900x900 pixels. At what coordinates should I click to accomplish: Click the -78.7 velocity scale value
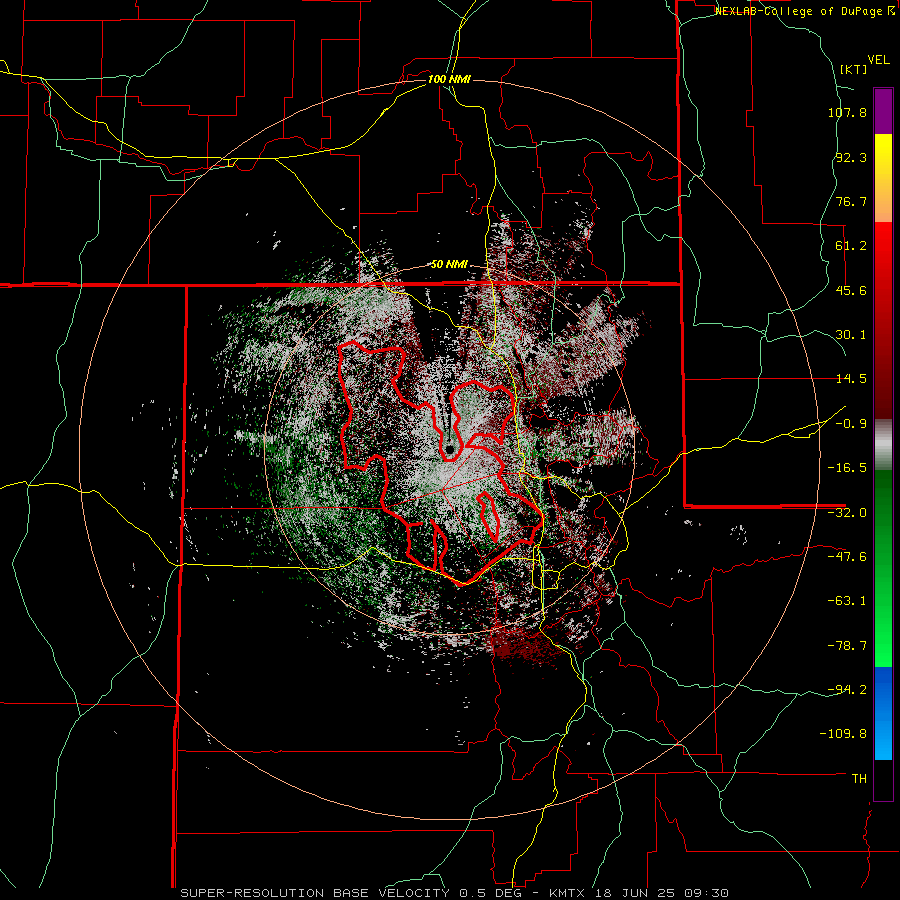pyautogui.click(x=847, y=646)
